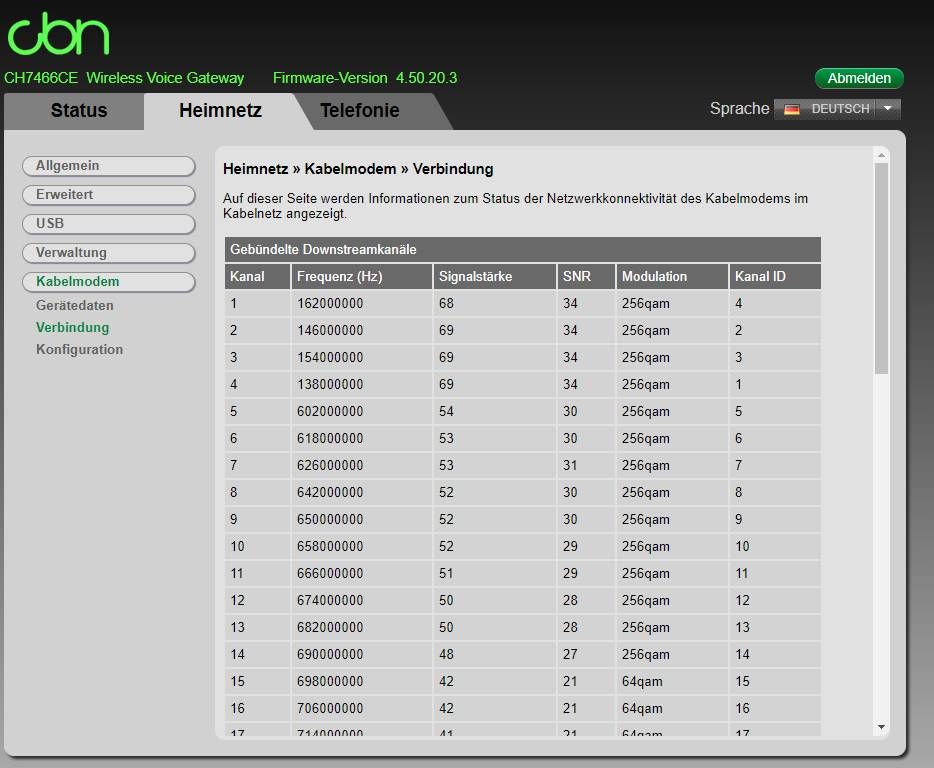Select frequency value 162000000

pos(330,303)
